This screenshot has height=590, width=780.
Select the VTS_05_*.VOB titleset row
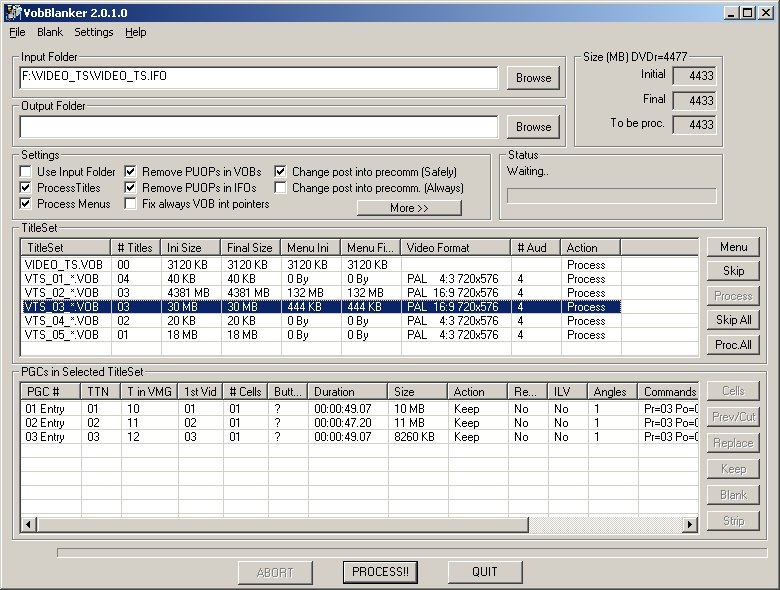point(321,335)
